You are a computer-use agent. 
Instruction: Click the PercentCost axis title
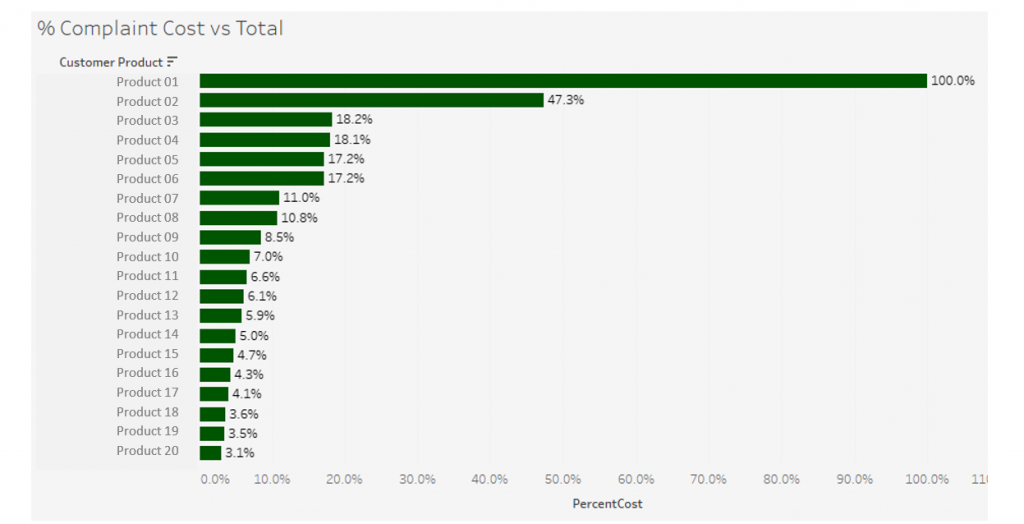(607, 503)
